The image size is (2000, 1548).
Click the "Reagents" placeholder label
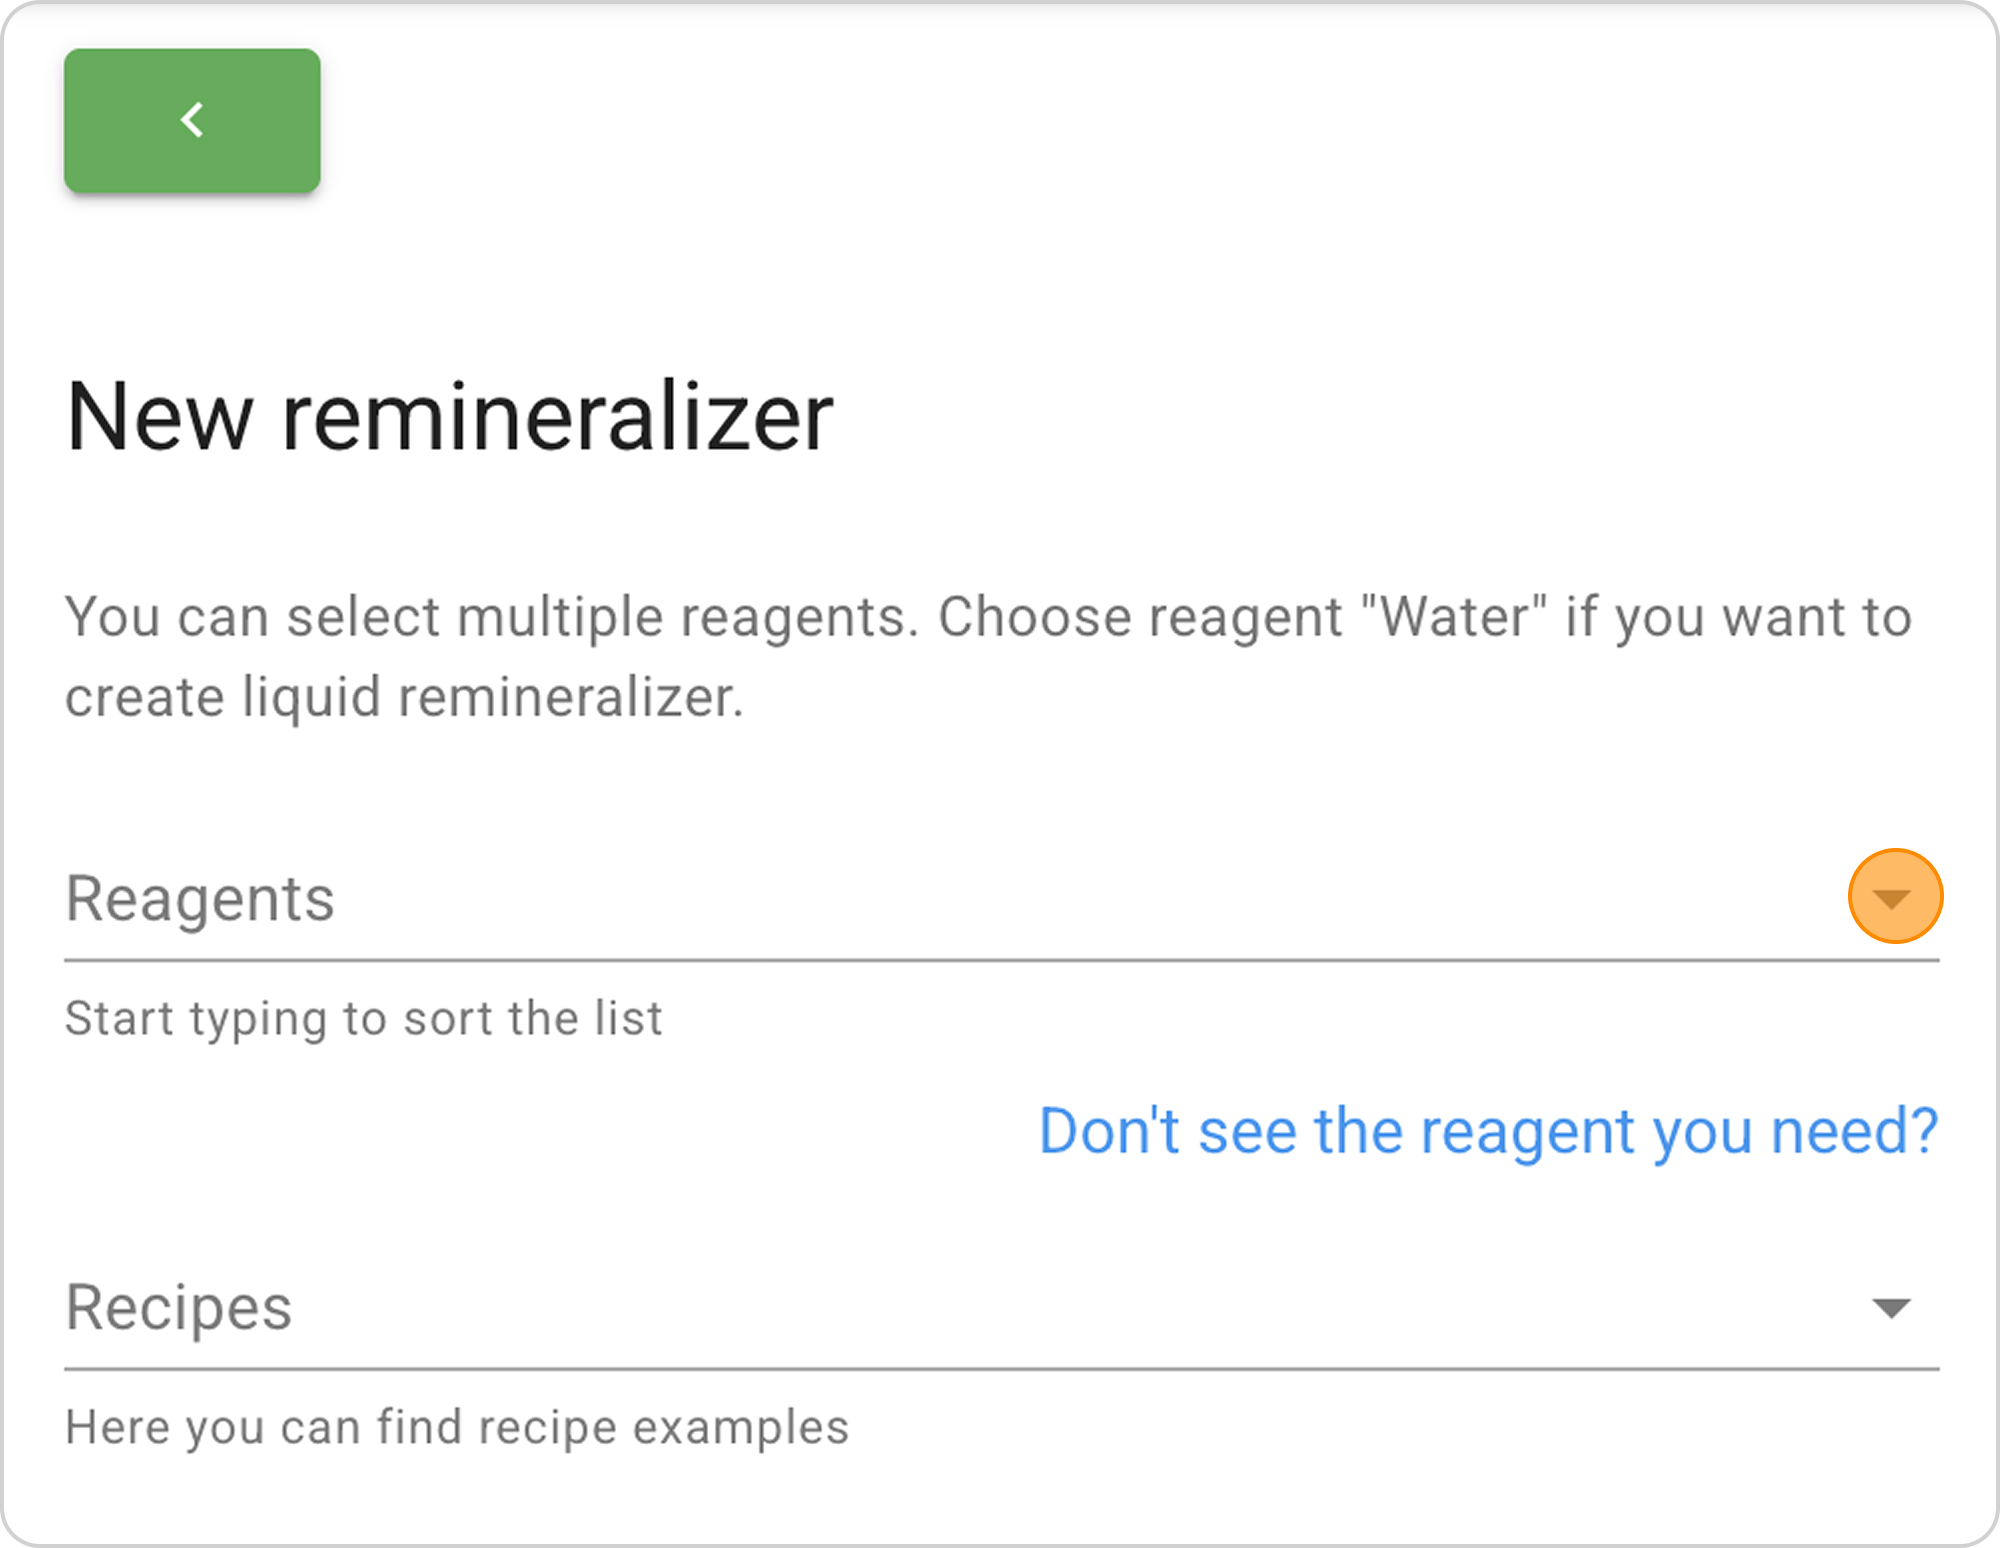point(200,898)
